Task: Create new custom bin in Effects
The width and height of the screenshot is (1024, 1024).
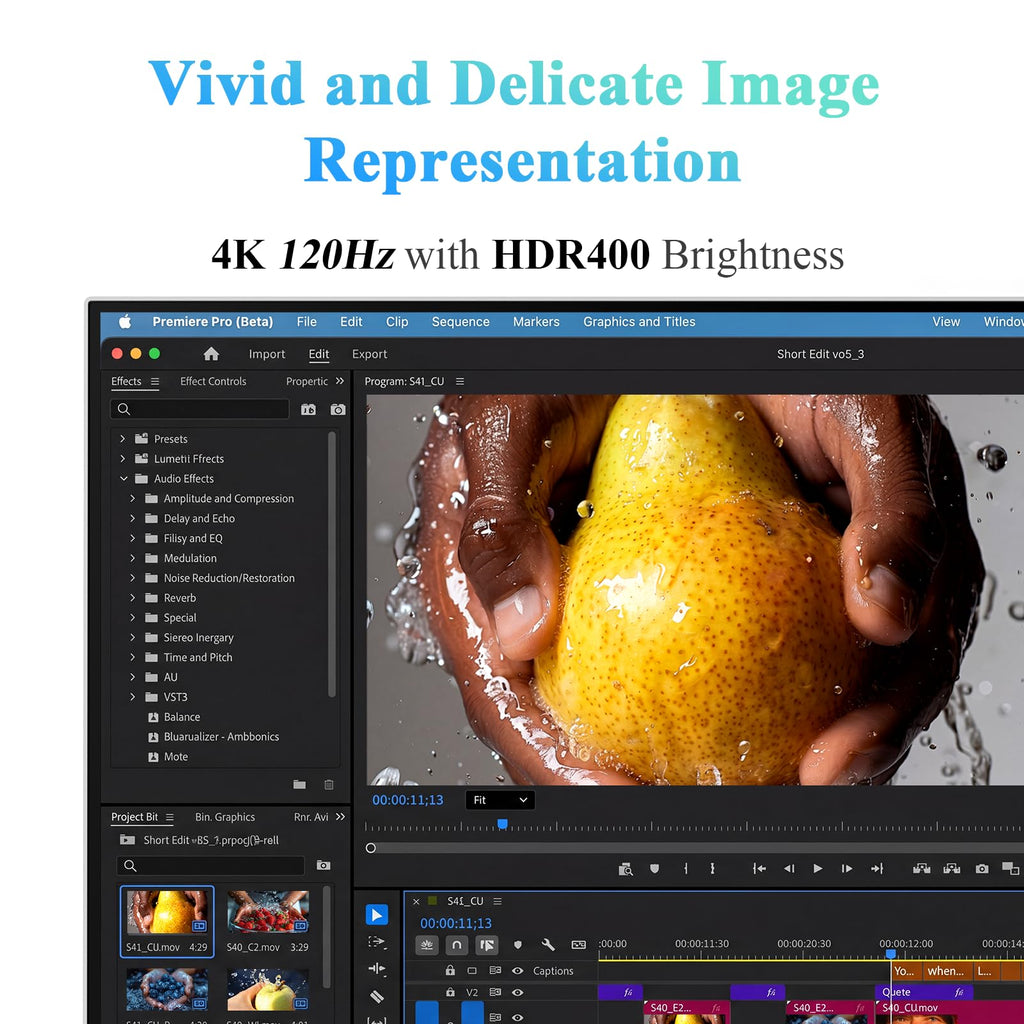Action: tap(300, 784)
